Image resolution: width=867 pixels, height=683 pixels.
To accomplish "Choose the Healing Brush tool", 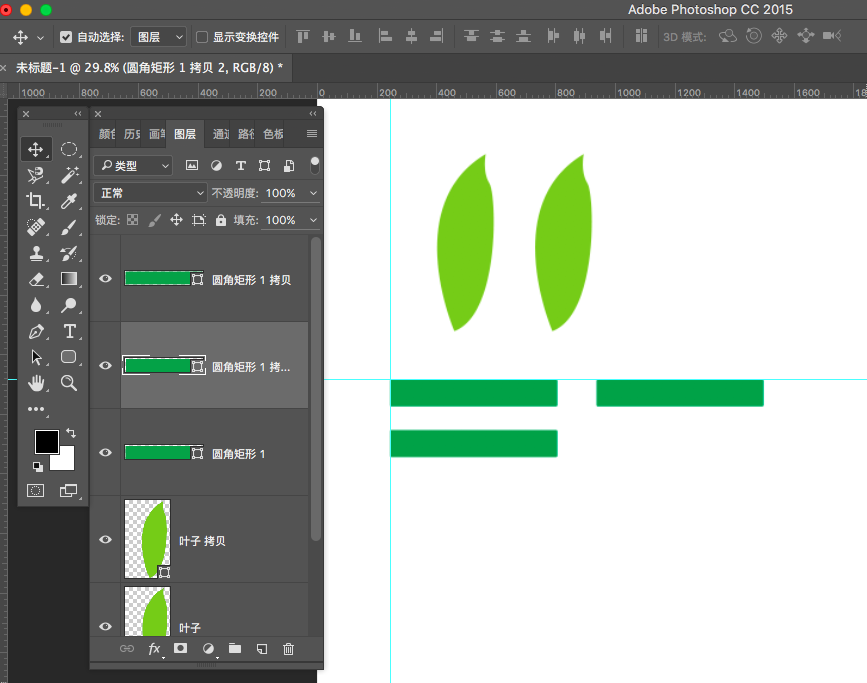I will tap(36, 227).
